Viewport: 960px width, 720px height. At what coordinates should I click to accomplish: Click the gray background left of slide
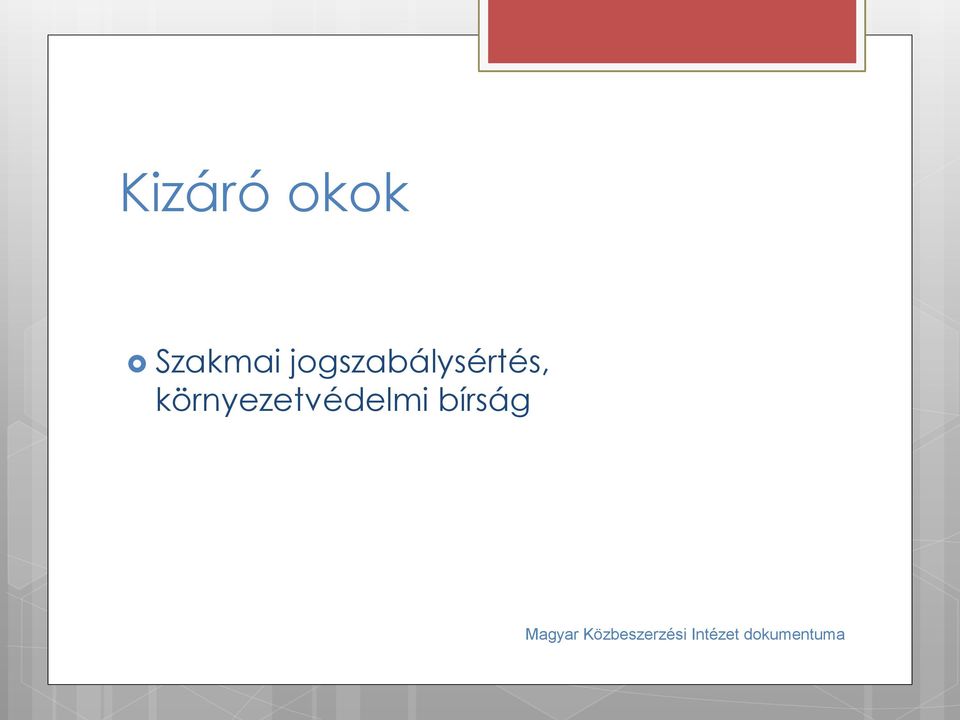click(x=23, y=367)
